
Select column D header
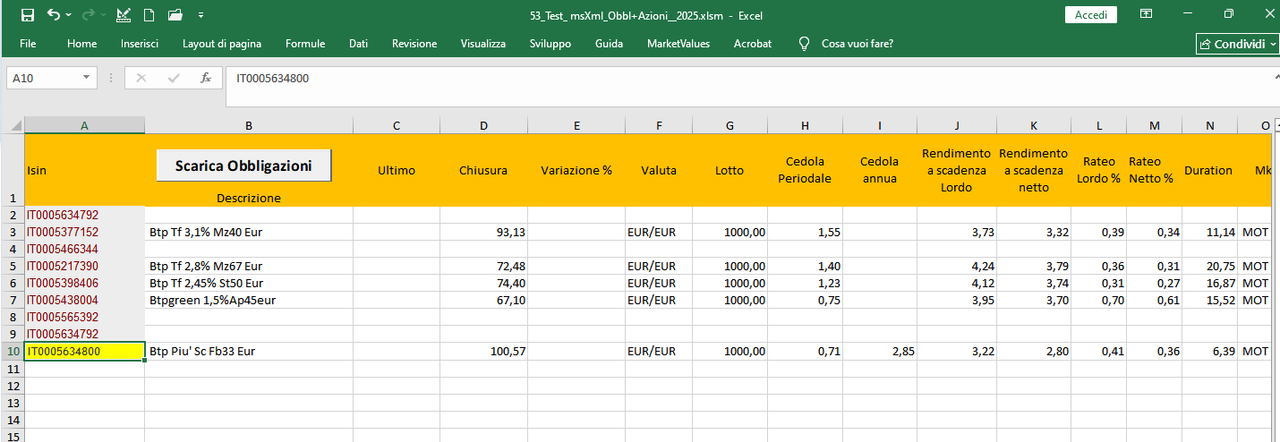click(x=484, y=125)
